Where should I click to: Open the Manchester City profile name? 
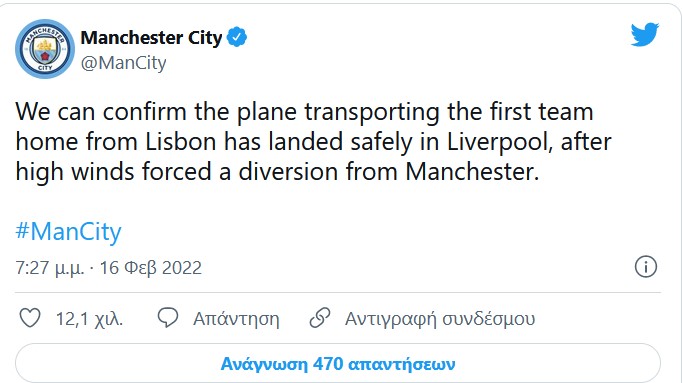(151, 37)
